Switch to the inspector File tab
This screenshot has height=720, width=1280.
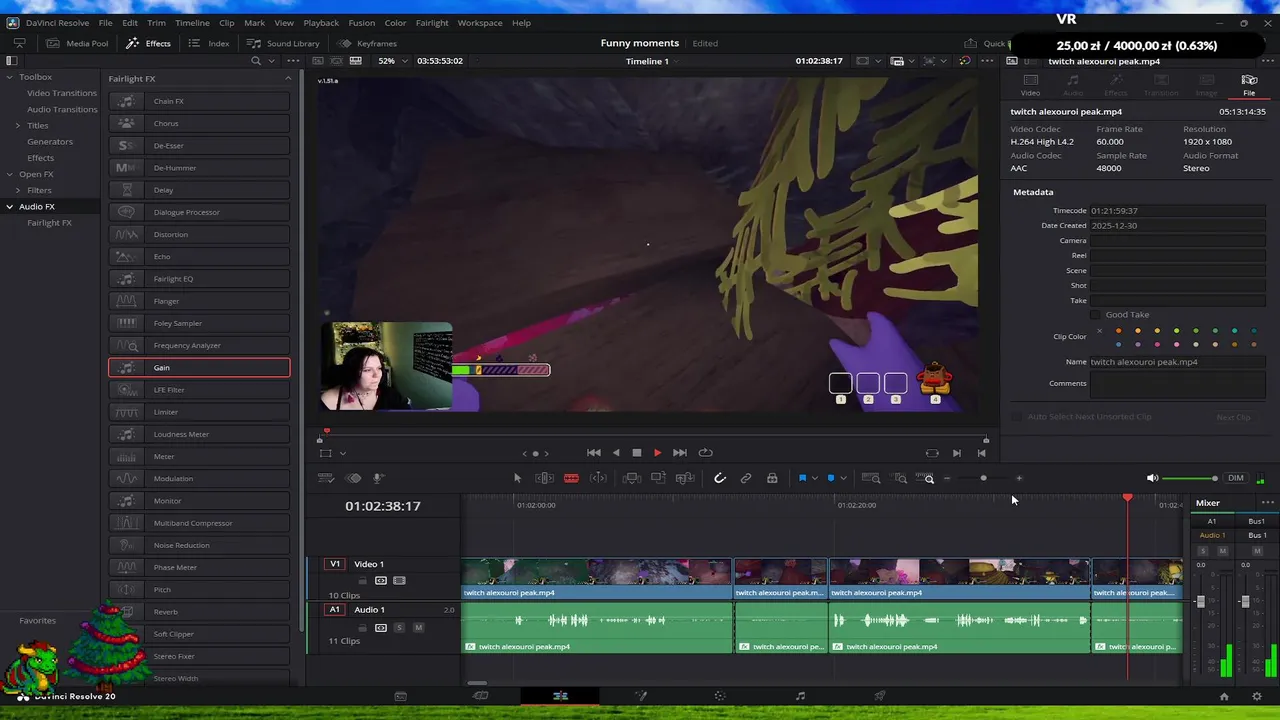pos(1249,85)
